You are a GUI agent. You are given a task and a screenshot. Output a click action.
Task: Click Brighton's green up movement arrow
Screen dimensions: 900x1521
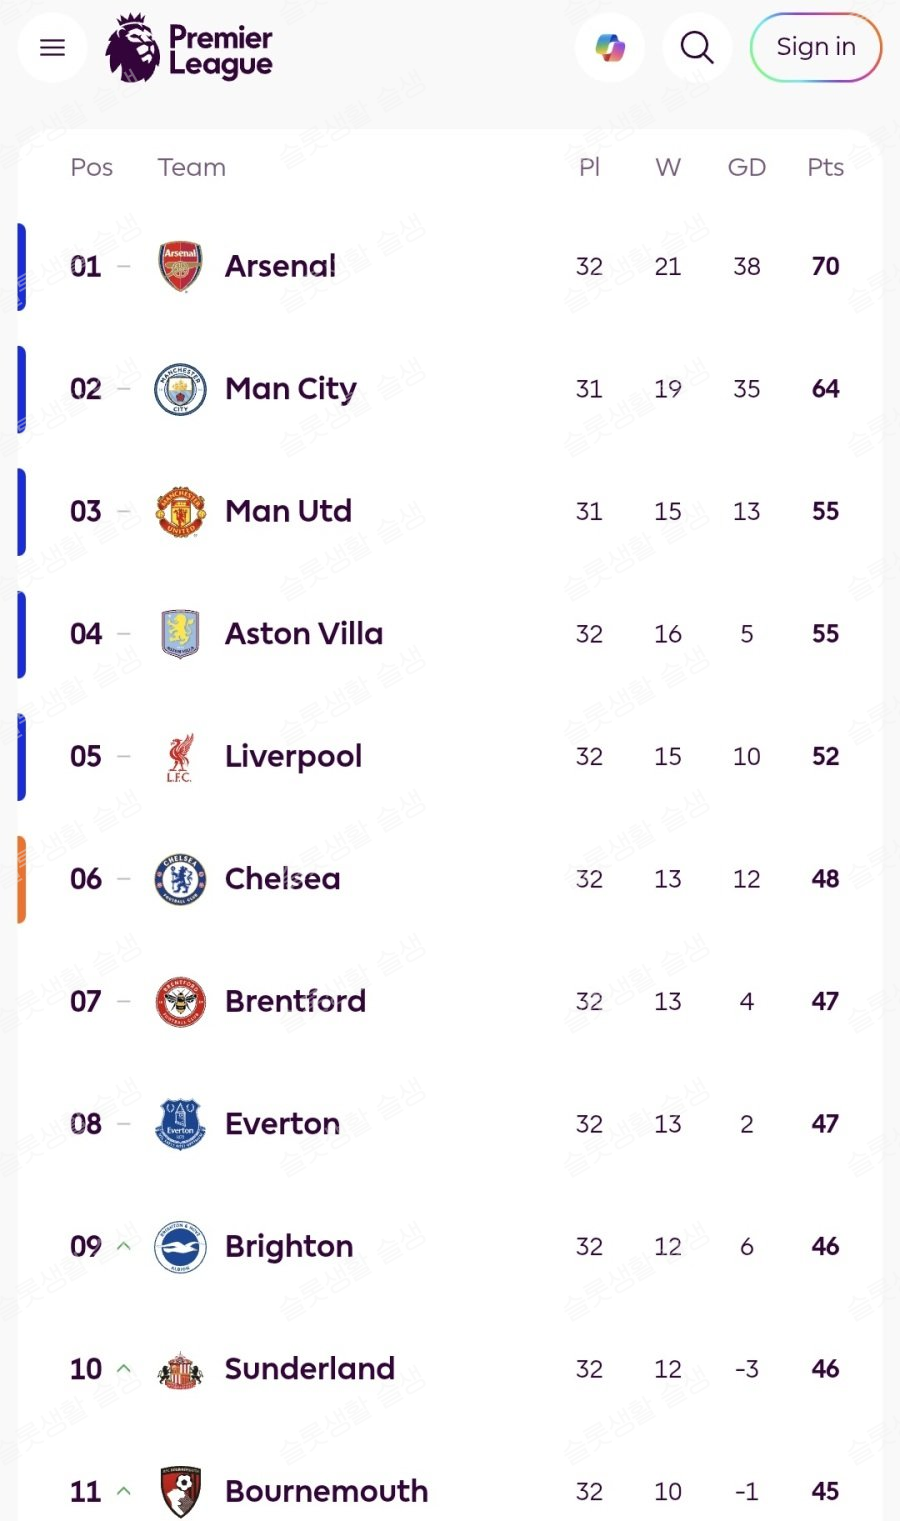(x=124, y=1246)
